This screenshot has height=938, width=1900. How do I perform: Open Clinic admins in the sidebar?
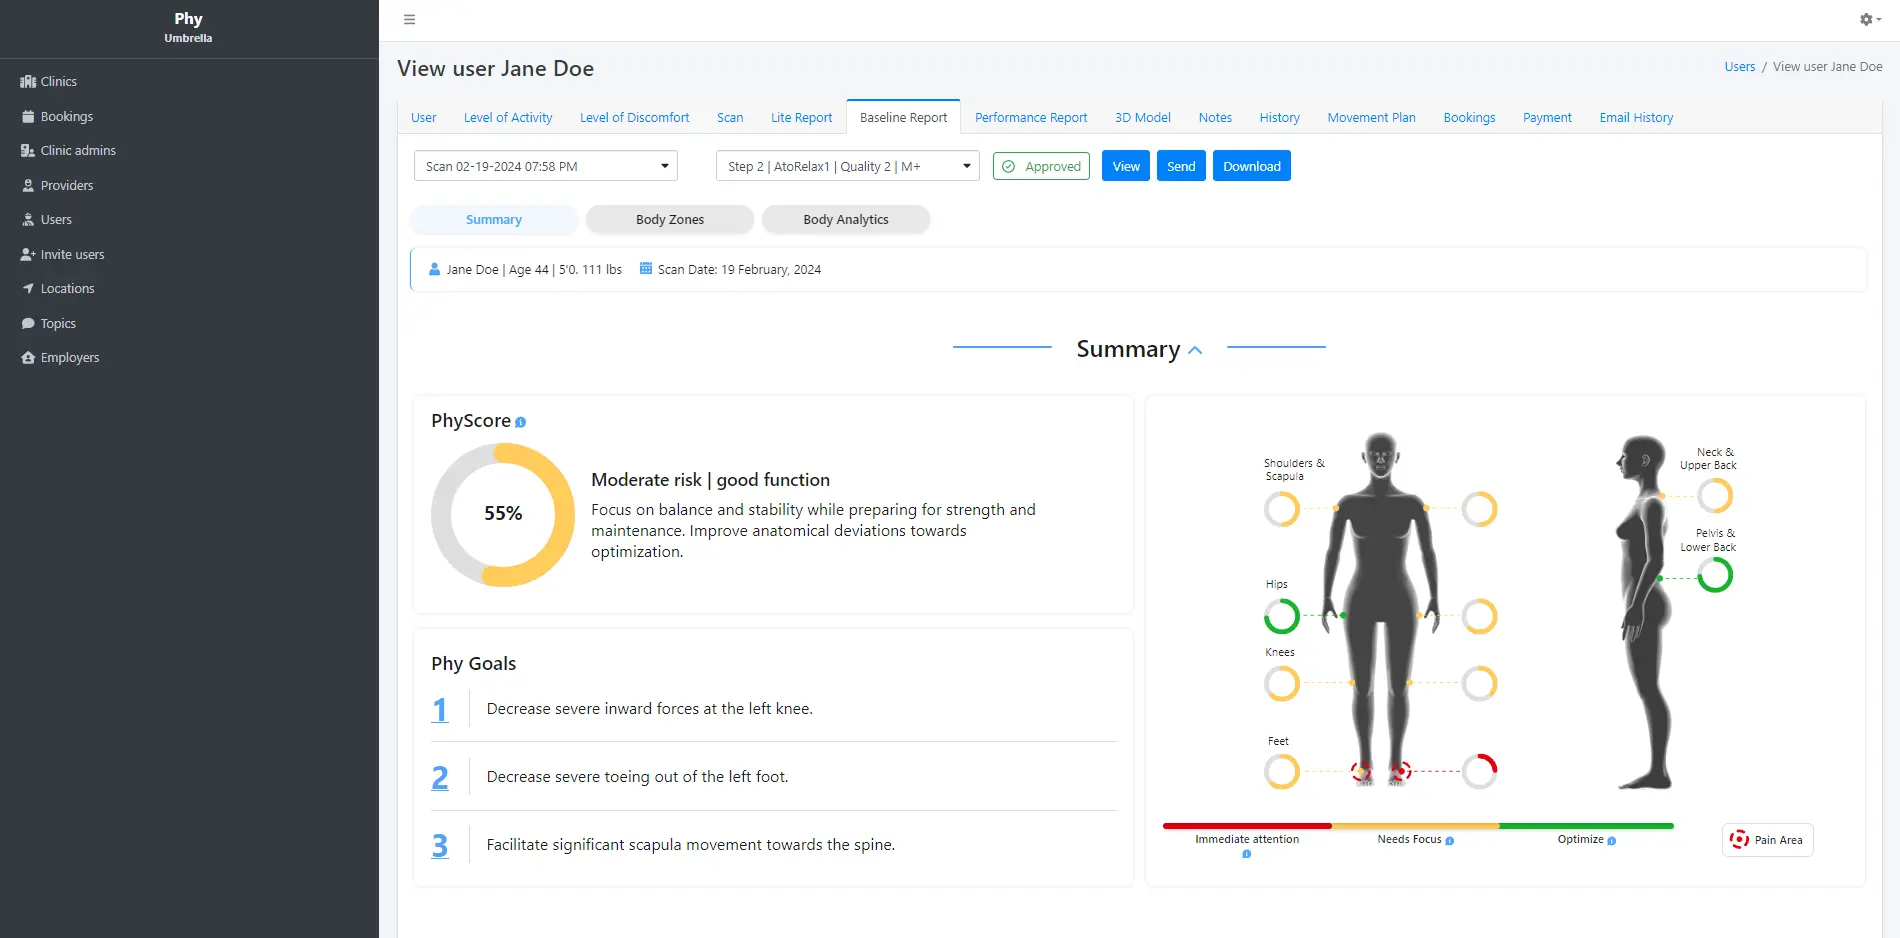coord(77,150)
